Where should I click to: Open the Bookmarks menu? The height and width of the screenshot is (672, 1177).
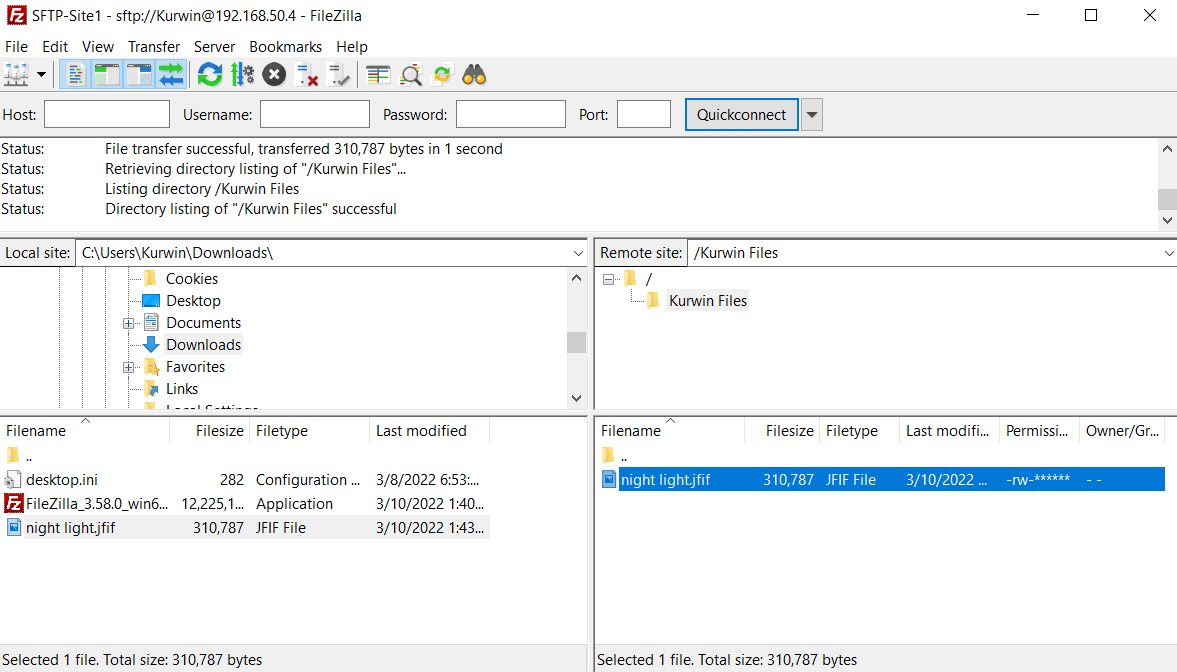285,46
